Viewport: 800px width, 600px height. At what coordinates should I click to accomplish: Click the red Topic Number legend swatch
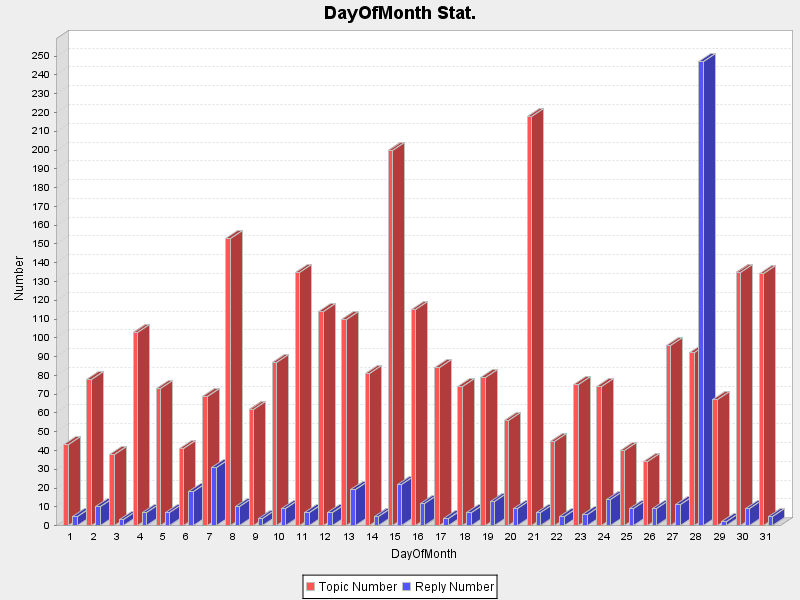[x=311, y=587]
